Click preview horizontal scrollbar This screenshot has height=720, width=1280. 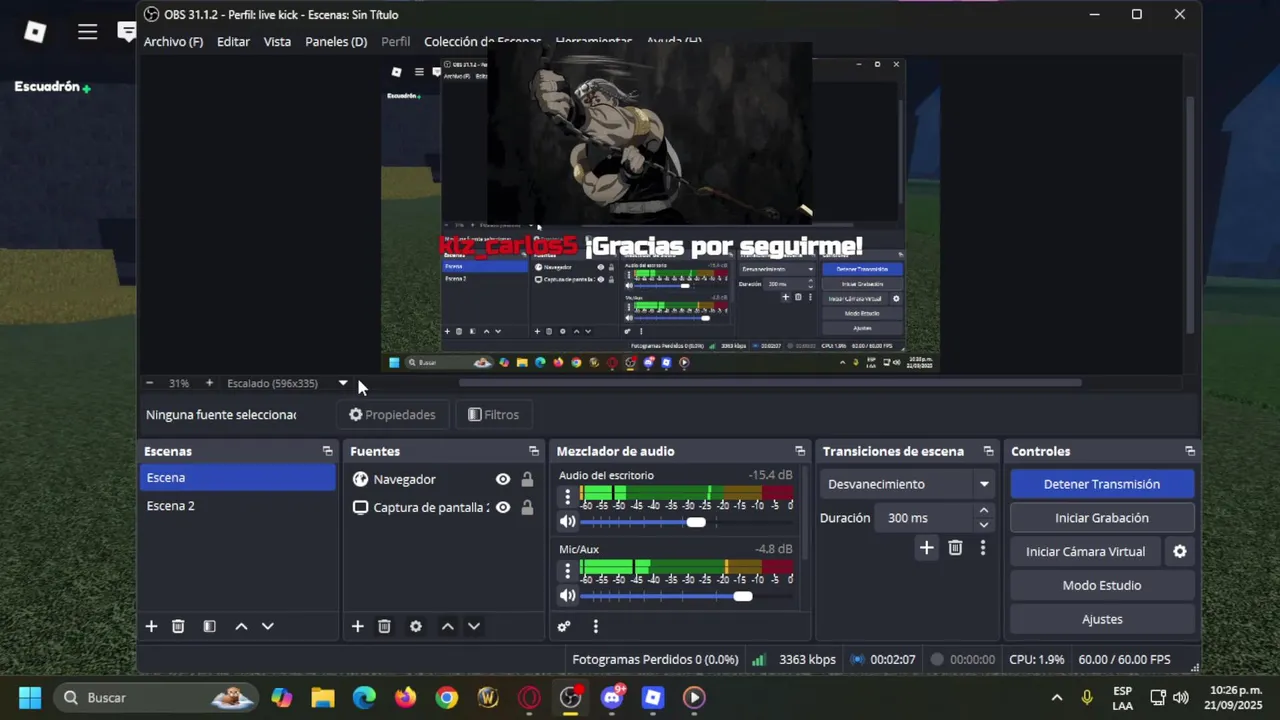click(x=770, y=382)
